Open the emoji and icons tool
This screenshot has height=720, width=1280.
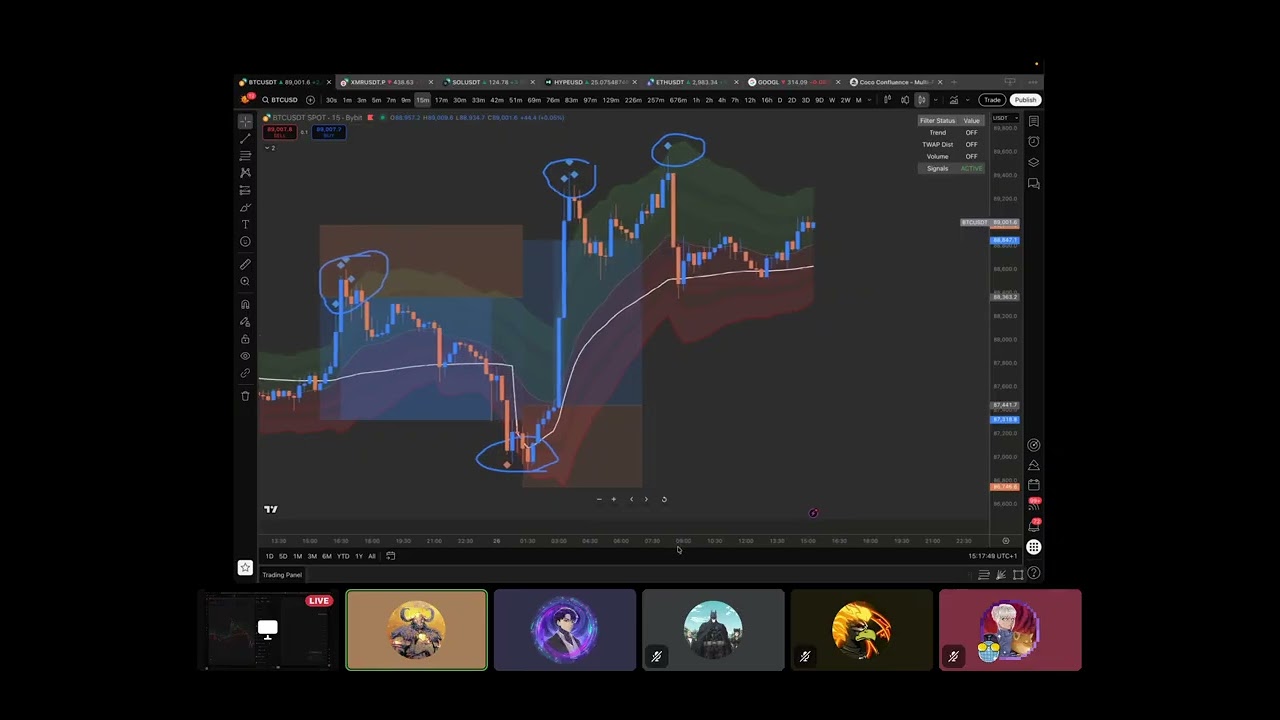point(245,241)
